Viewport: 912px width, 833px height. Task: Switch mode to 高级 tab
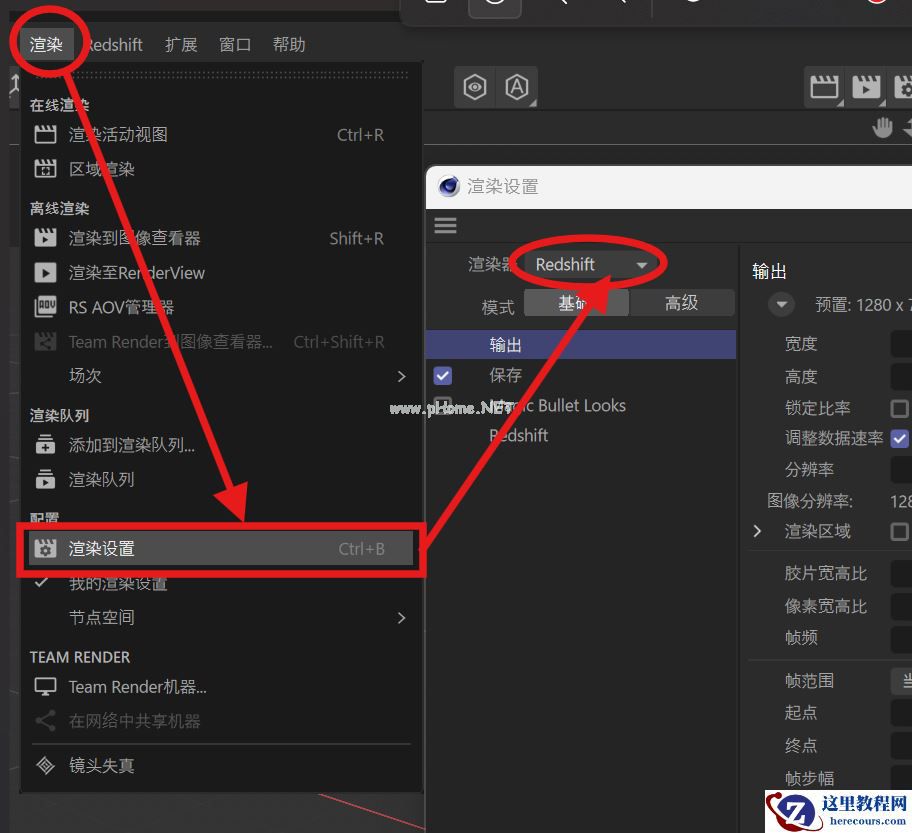pyautogui.click(x=682, y=303)
